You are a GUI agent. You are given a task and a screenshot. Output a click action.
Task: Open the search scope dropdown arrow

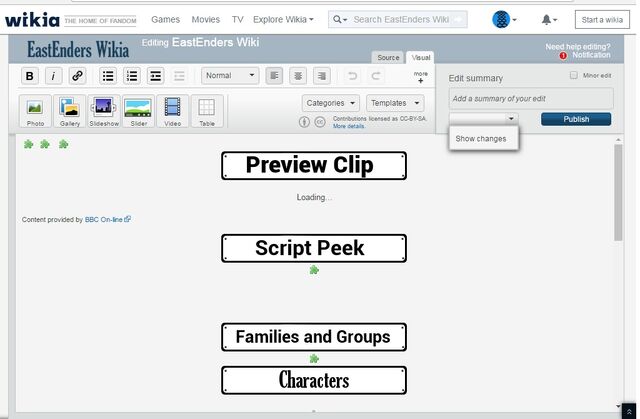[340, 20]
